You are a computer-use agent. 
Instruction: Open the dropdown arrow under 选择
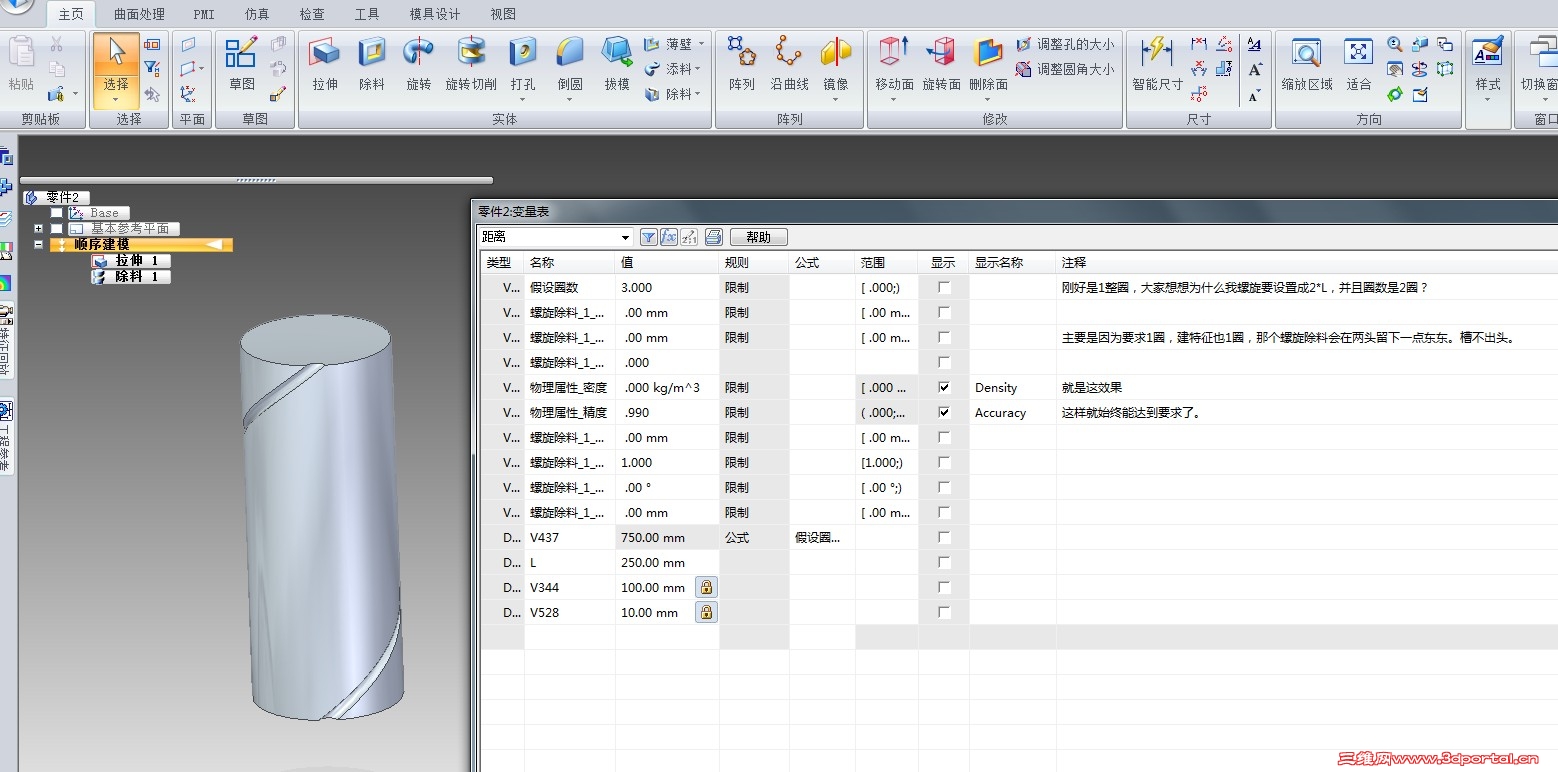pos(116,99)
